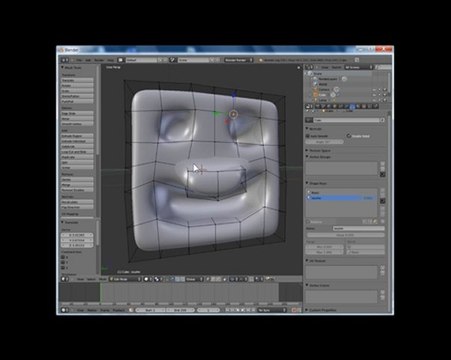Screen dimensions: 451x360
Task: Toggle Relative shape keys checkbox
Action: point(309,222)
